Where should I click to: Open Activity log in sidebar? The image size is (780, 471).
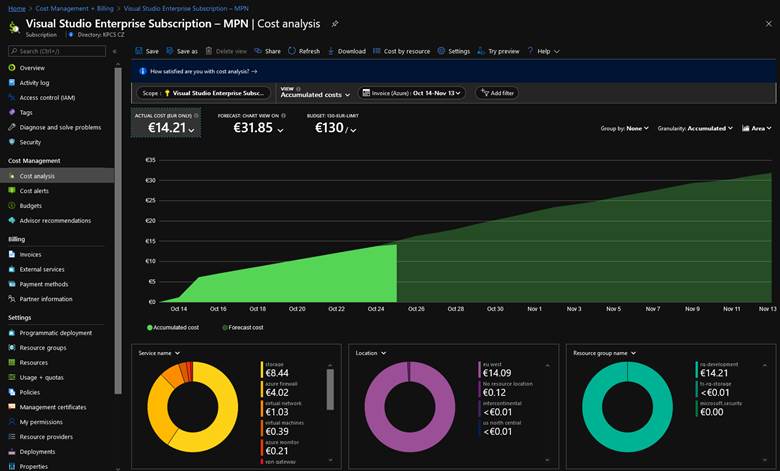pyautogui.click(x=34, y=83)
